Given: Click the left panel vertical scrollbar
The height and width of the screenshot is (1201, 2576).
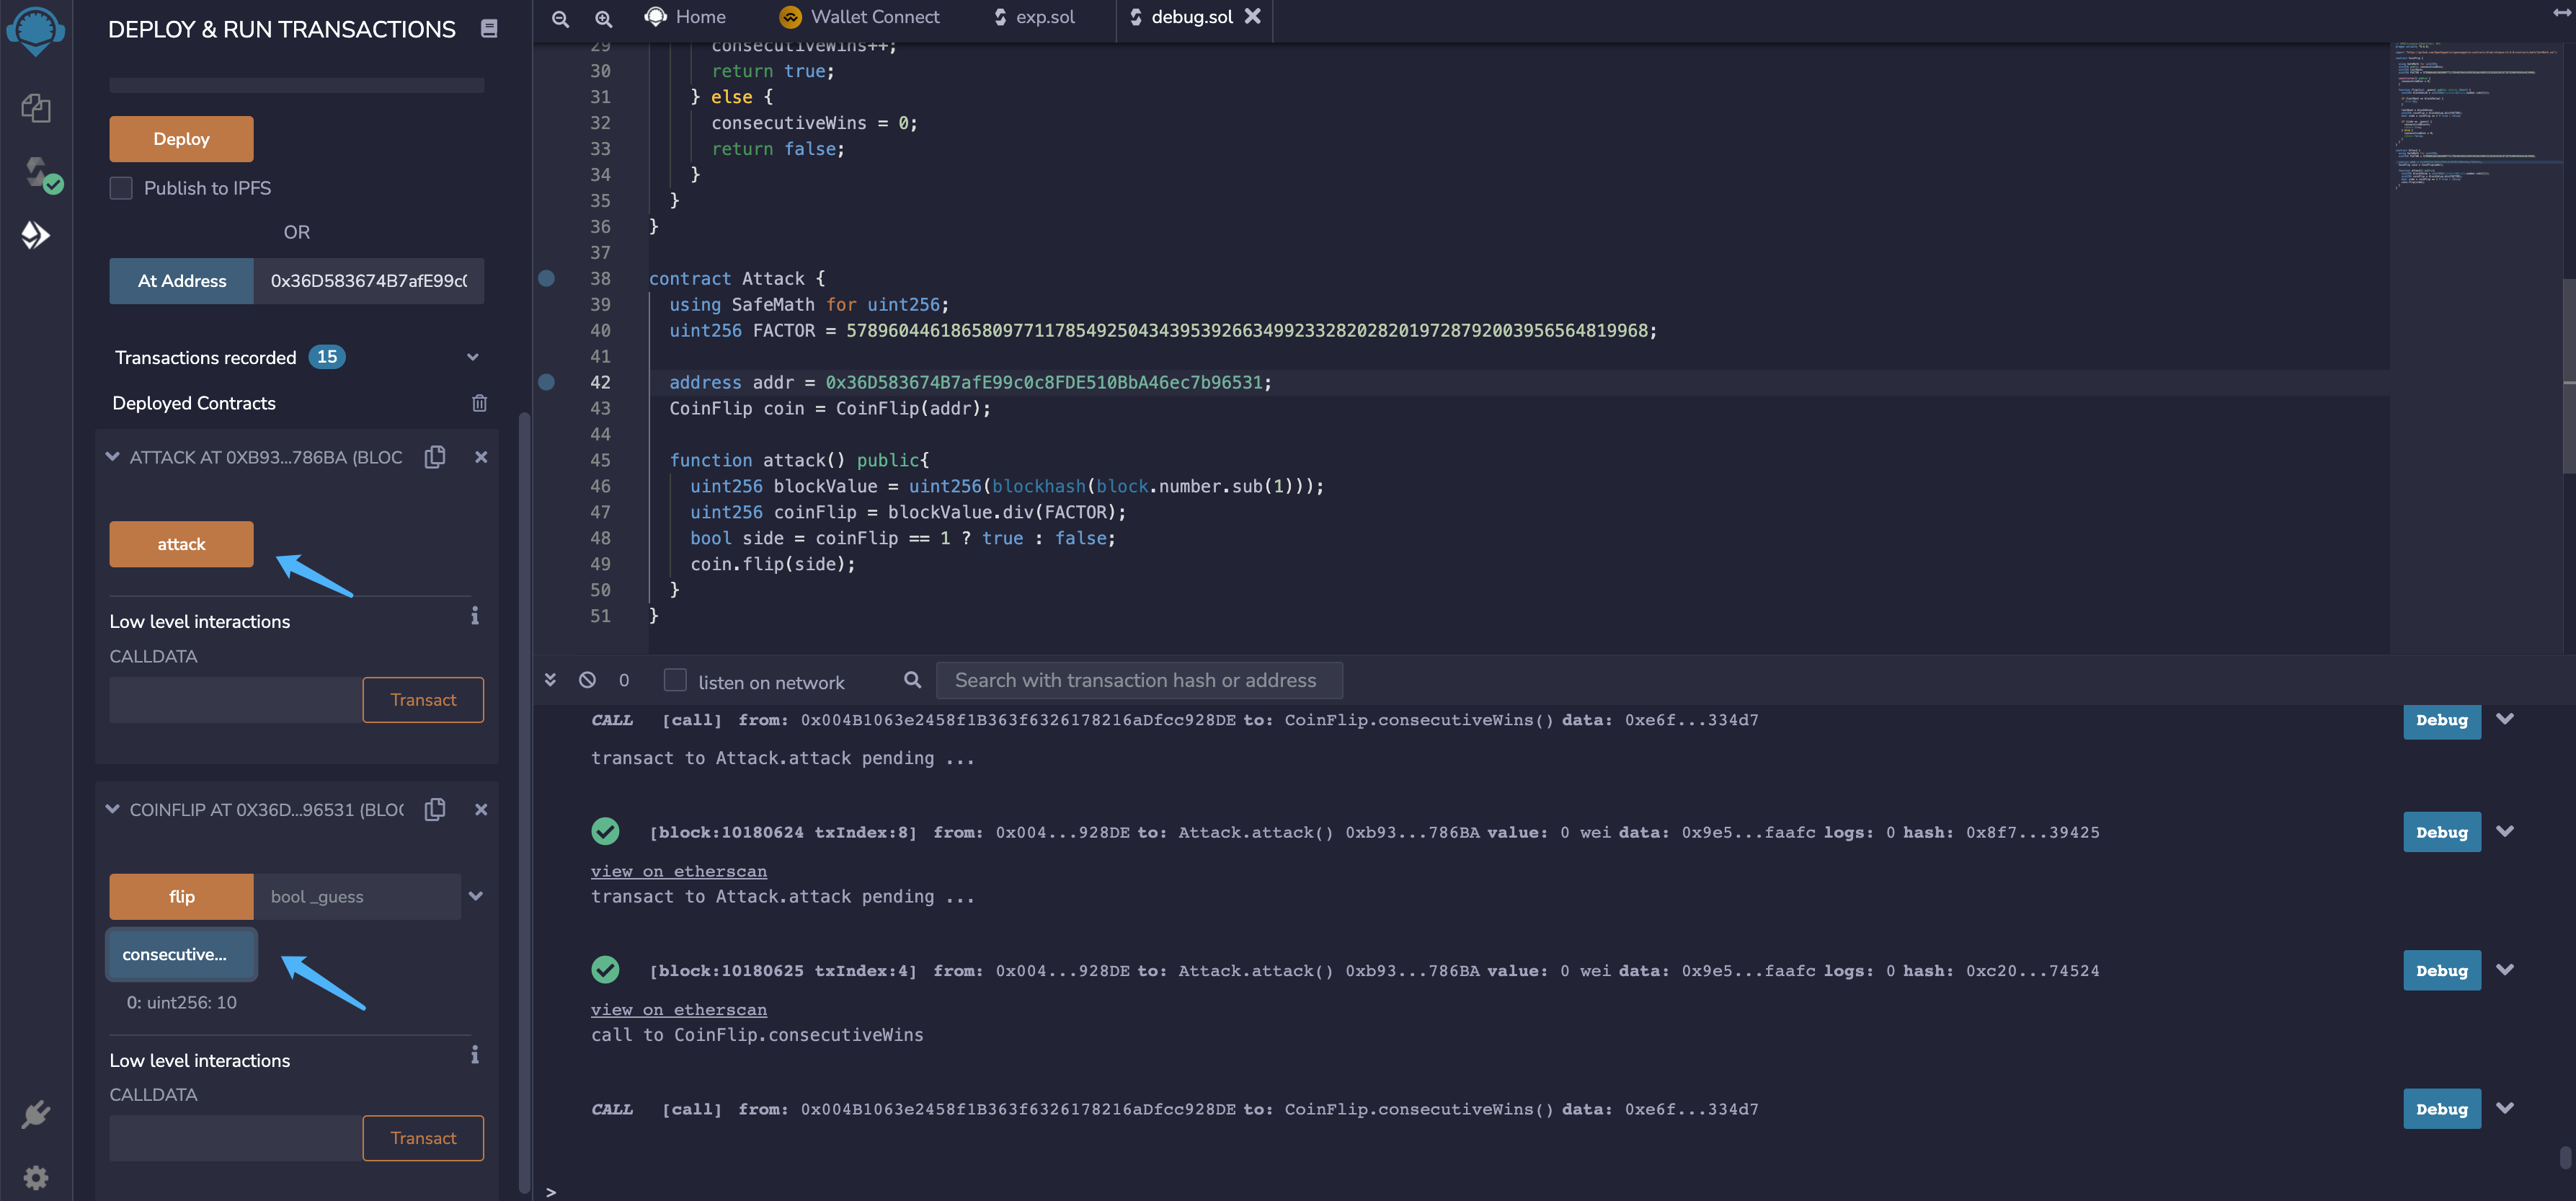Looking at the screenshot, I should tap(524, 803).
